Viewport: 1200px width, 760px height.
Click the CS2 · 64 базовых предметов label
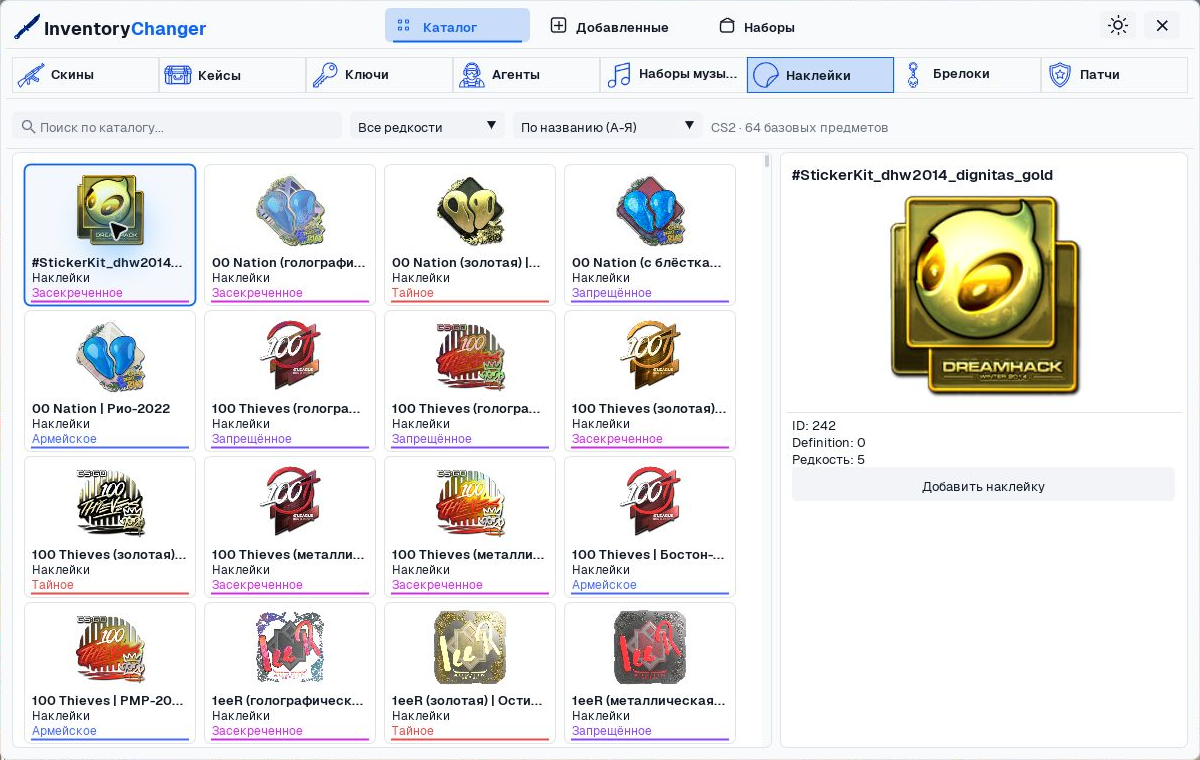pyautogui.click(x=799, y=127)
